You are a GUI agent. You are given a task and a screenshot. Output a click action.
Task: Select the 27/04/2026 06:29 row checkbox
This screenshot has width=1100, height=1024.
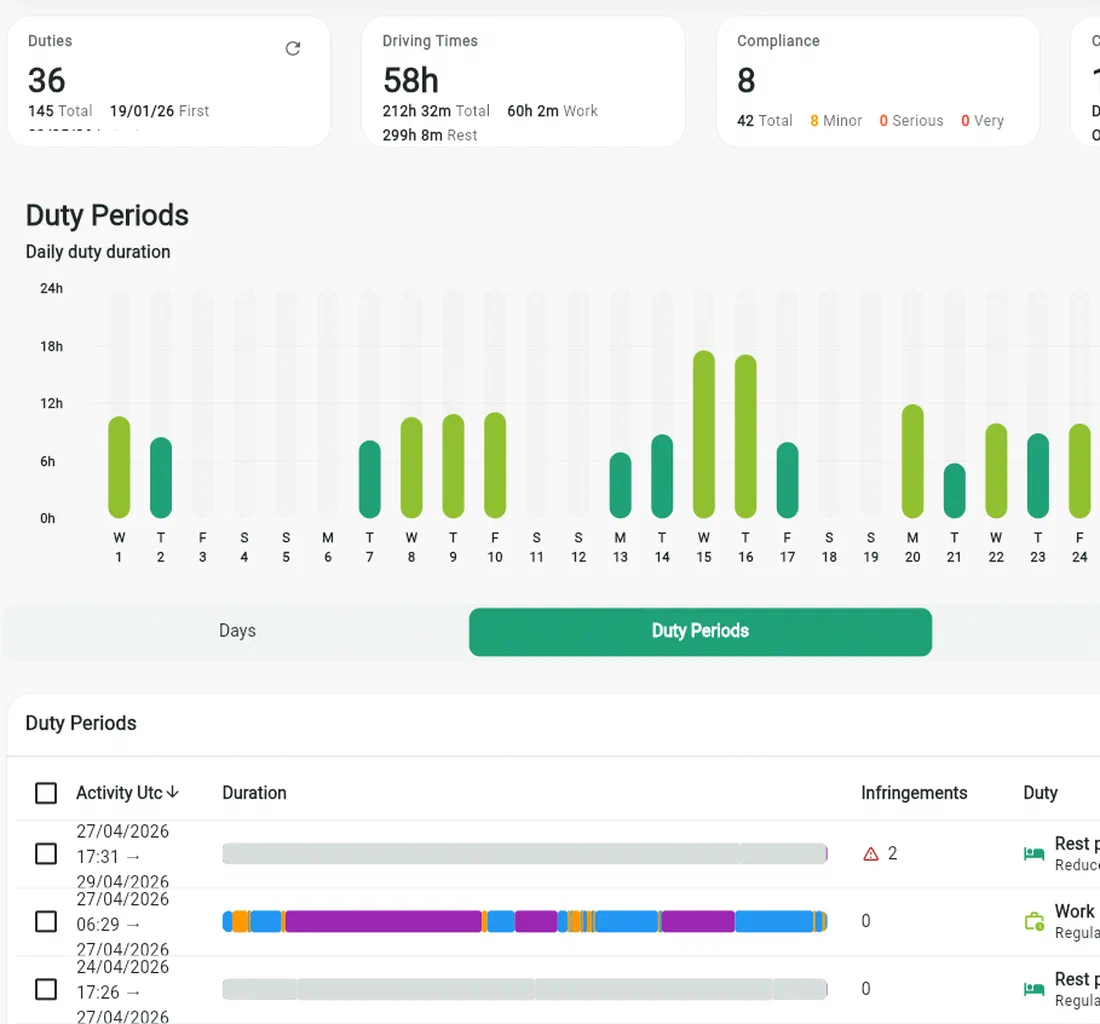46,922
